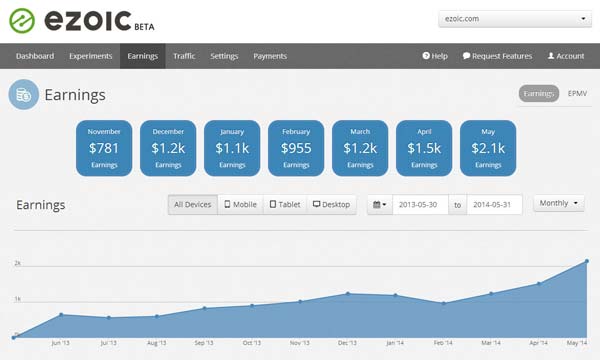Click the Apr '14 data point on chart
The width and height of the screenshot is (600, 360).
539,284
